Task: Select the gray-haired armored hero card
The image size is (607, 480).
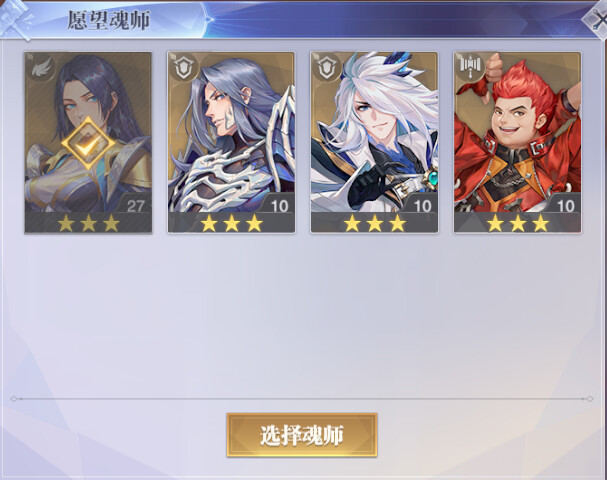Action: [x=231, y=142]
